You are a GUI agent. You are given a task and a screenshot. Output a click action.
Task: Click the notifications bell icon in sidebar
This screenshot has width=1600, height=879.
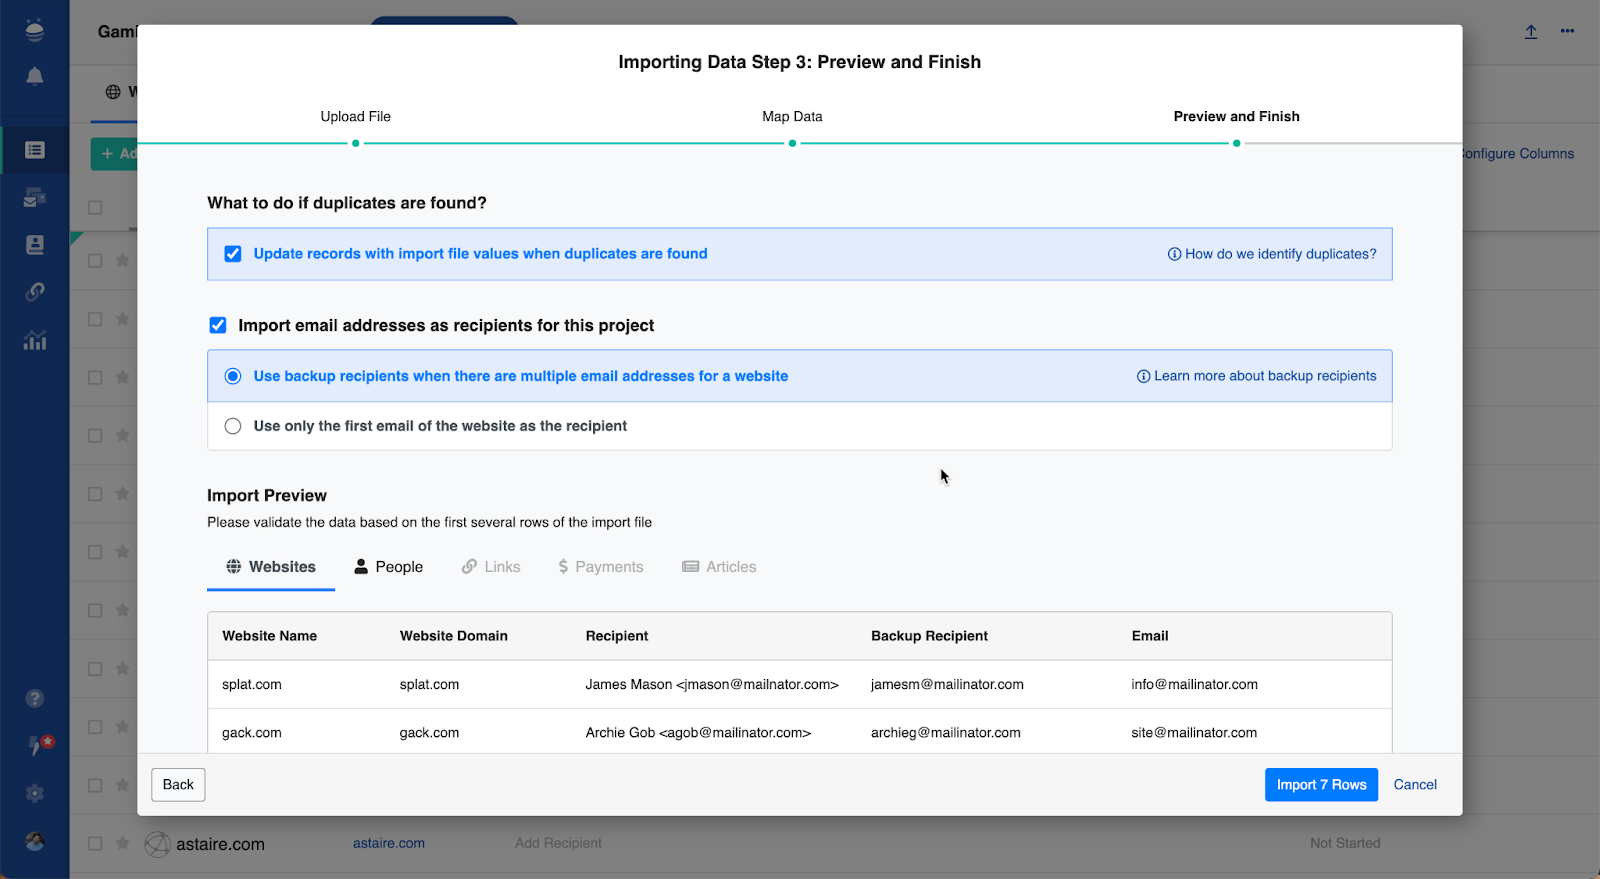(34, 77)
